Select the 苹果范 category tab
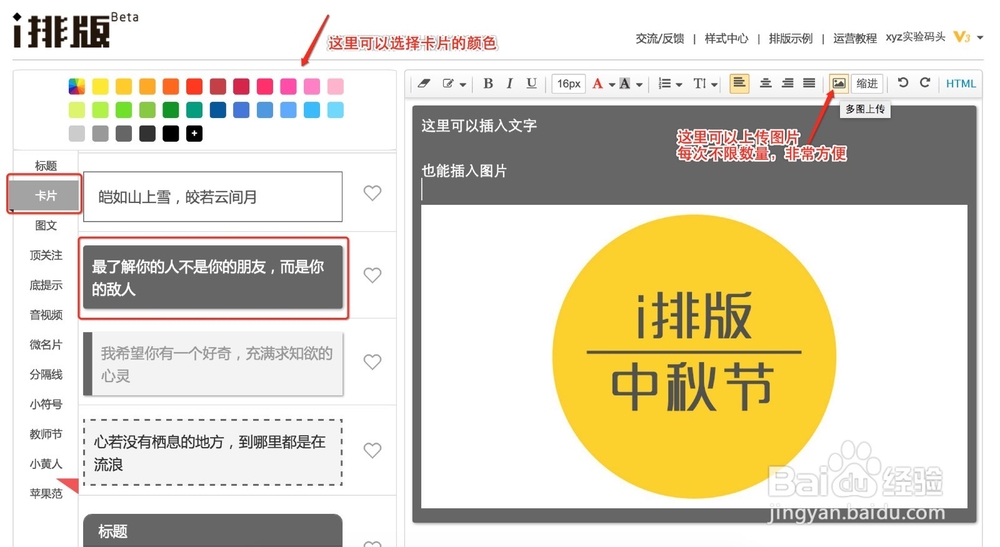This screenshot has width=1000, height=547. click(46, 493)
